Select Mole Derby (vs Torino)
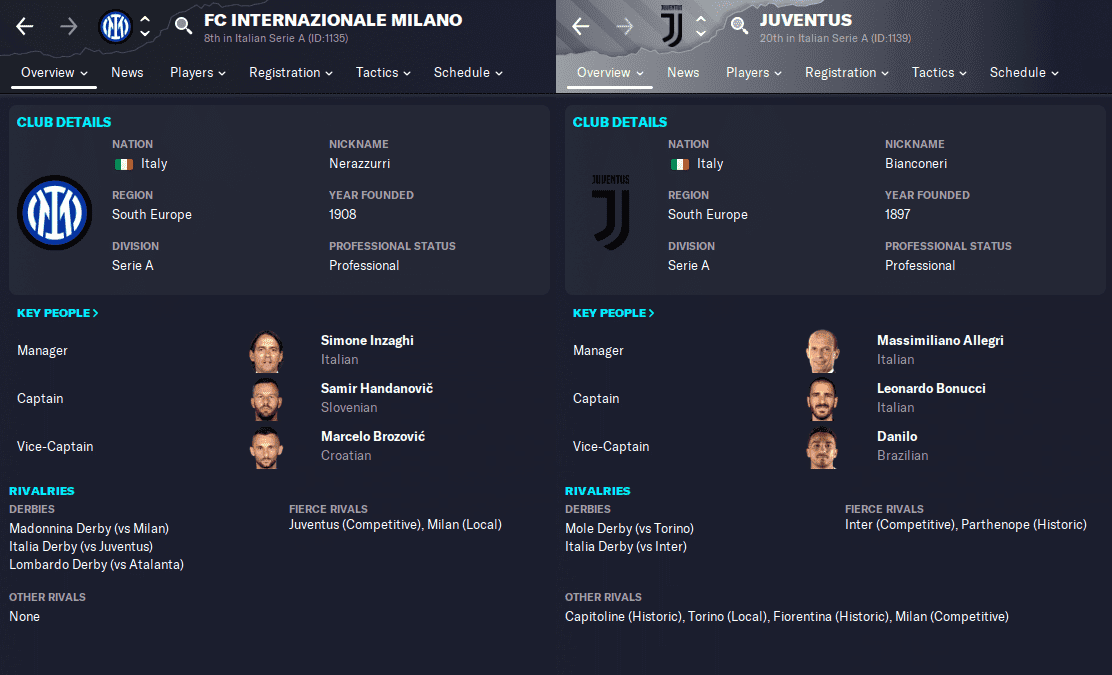Screen dimensions: 1112x675 click(629, 528)
